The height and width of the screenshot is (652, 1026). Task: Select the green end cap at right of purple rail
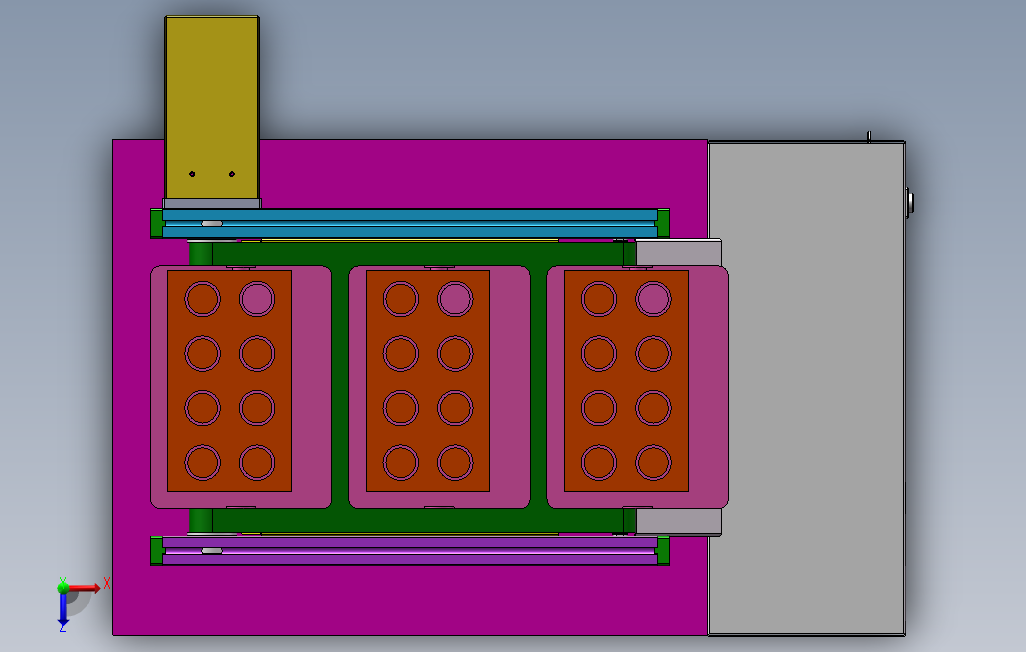pyautogui.click(x=663, y=551)
